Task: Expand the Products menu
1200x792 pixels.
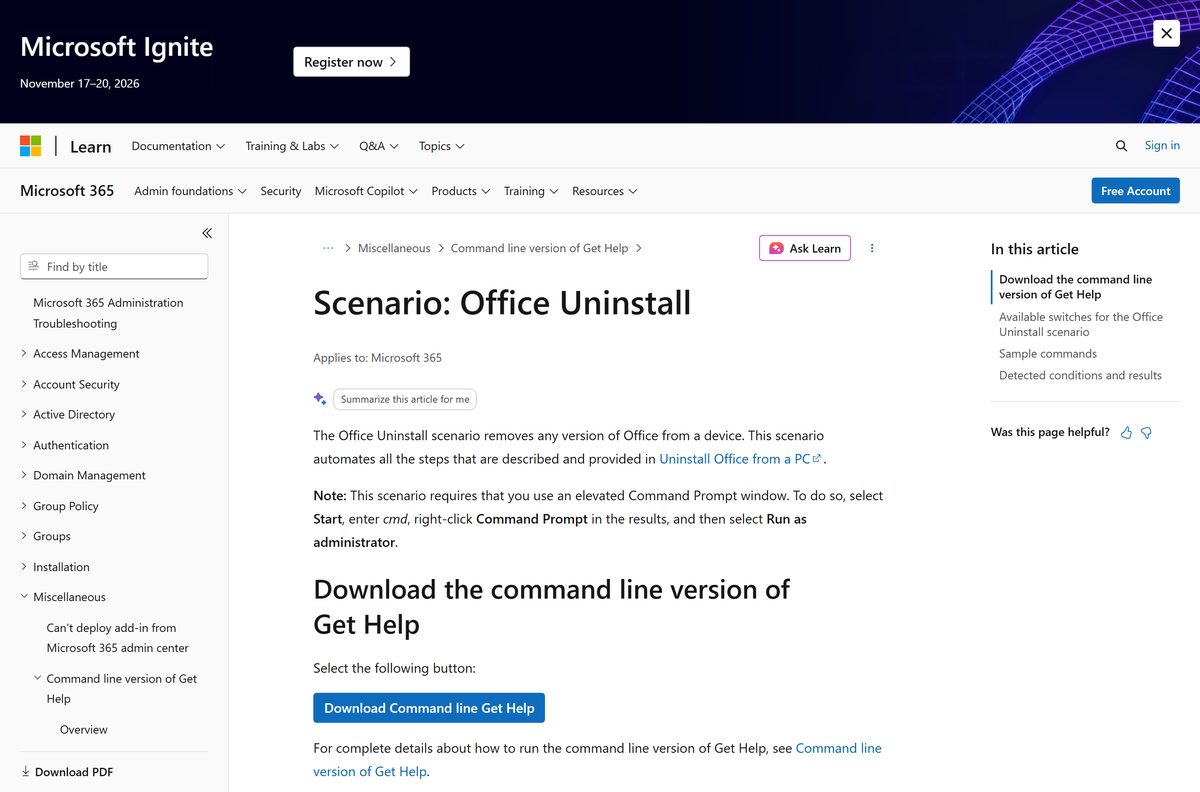Action: click(461, 191)
